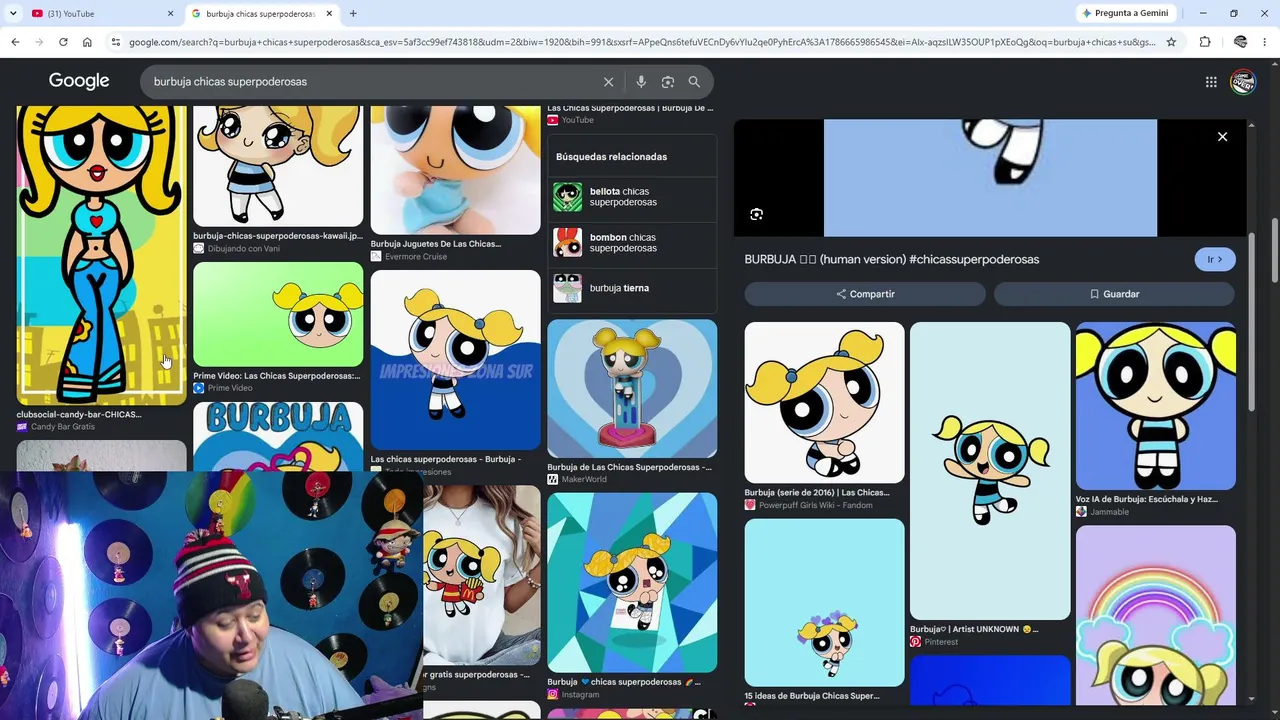Go back to the previous page
The height and width of the screenshot is (720, 1280).
point(15,42)
